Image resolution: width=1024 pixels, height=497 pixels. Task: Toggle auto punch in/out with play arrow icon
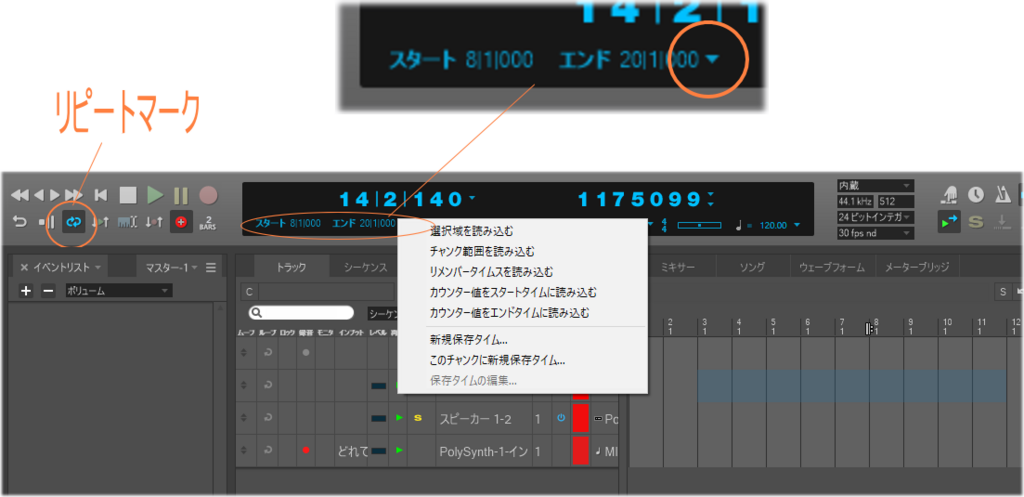coord(100,222)
